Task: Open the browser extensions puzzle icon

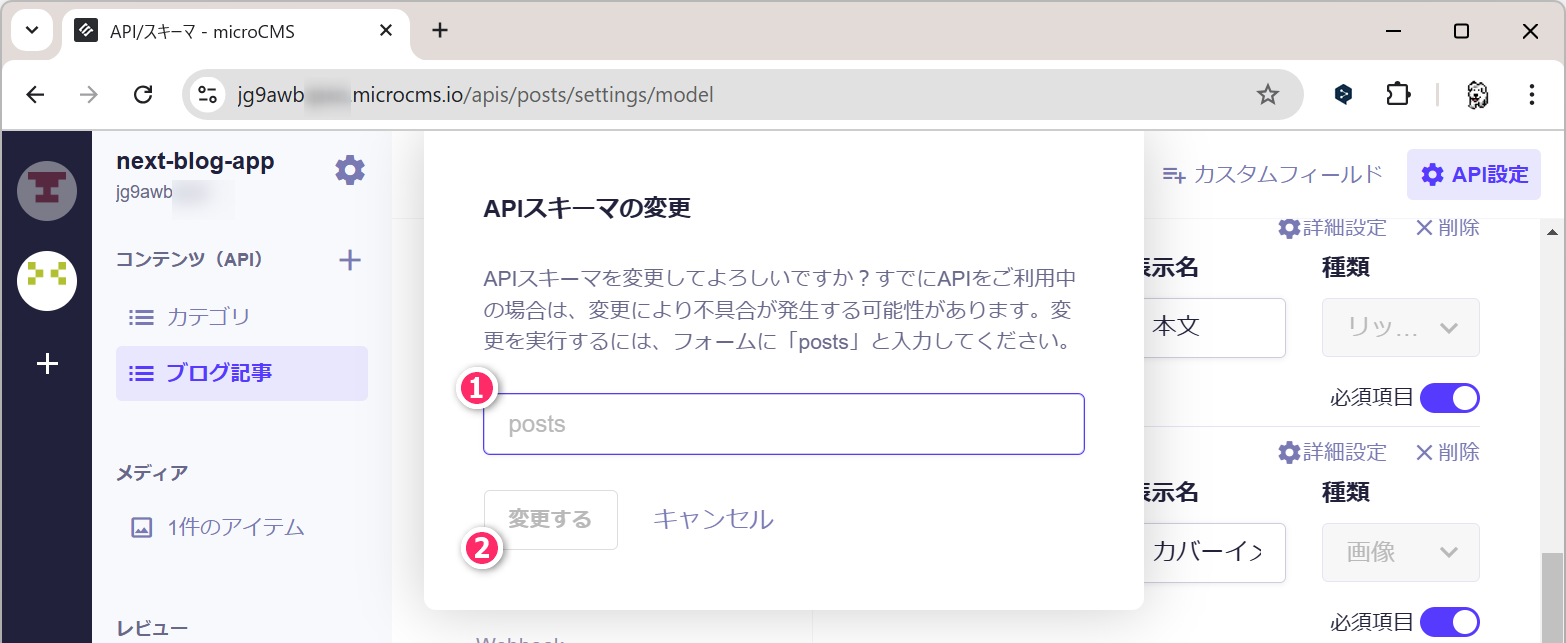Action: point(1398,95)
